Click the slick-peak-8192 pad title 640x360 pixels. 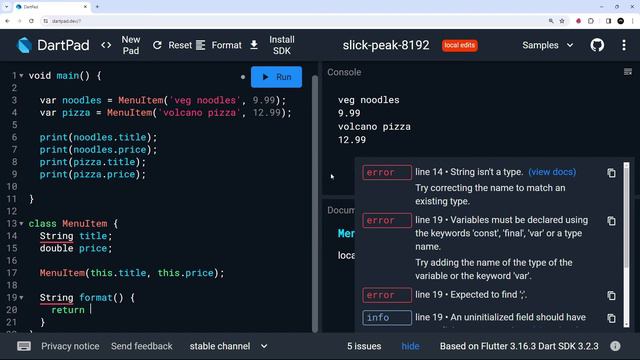point(386,45)
